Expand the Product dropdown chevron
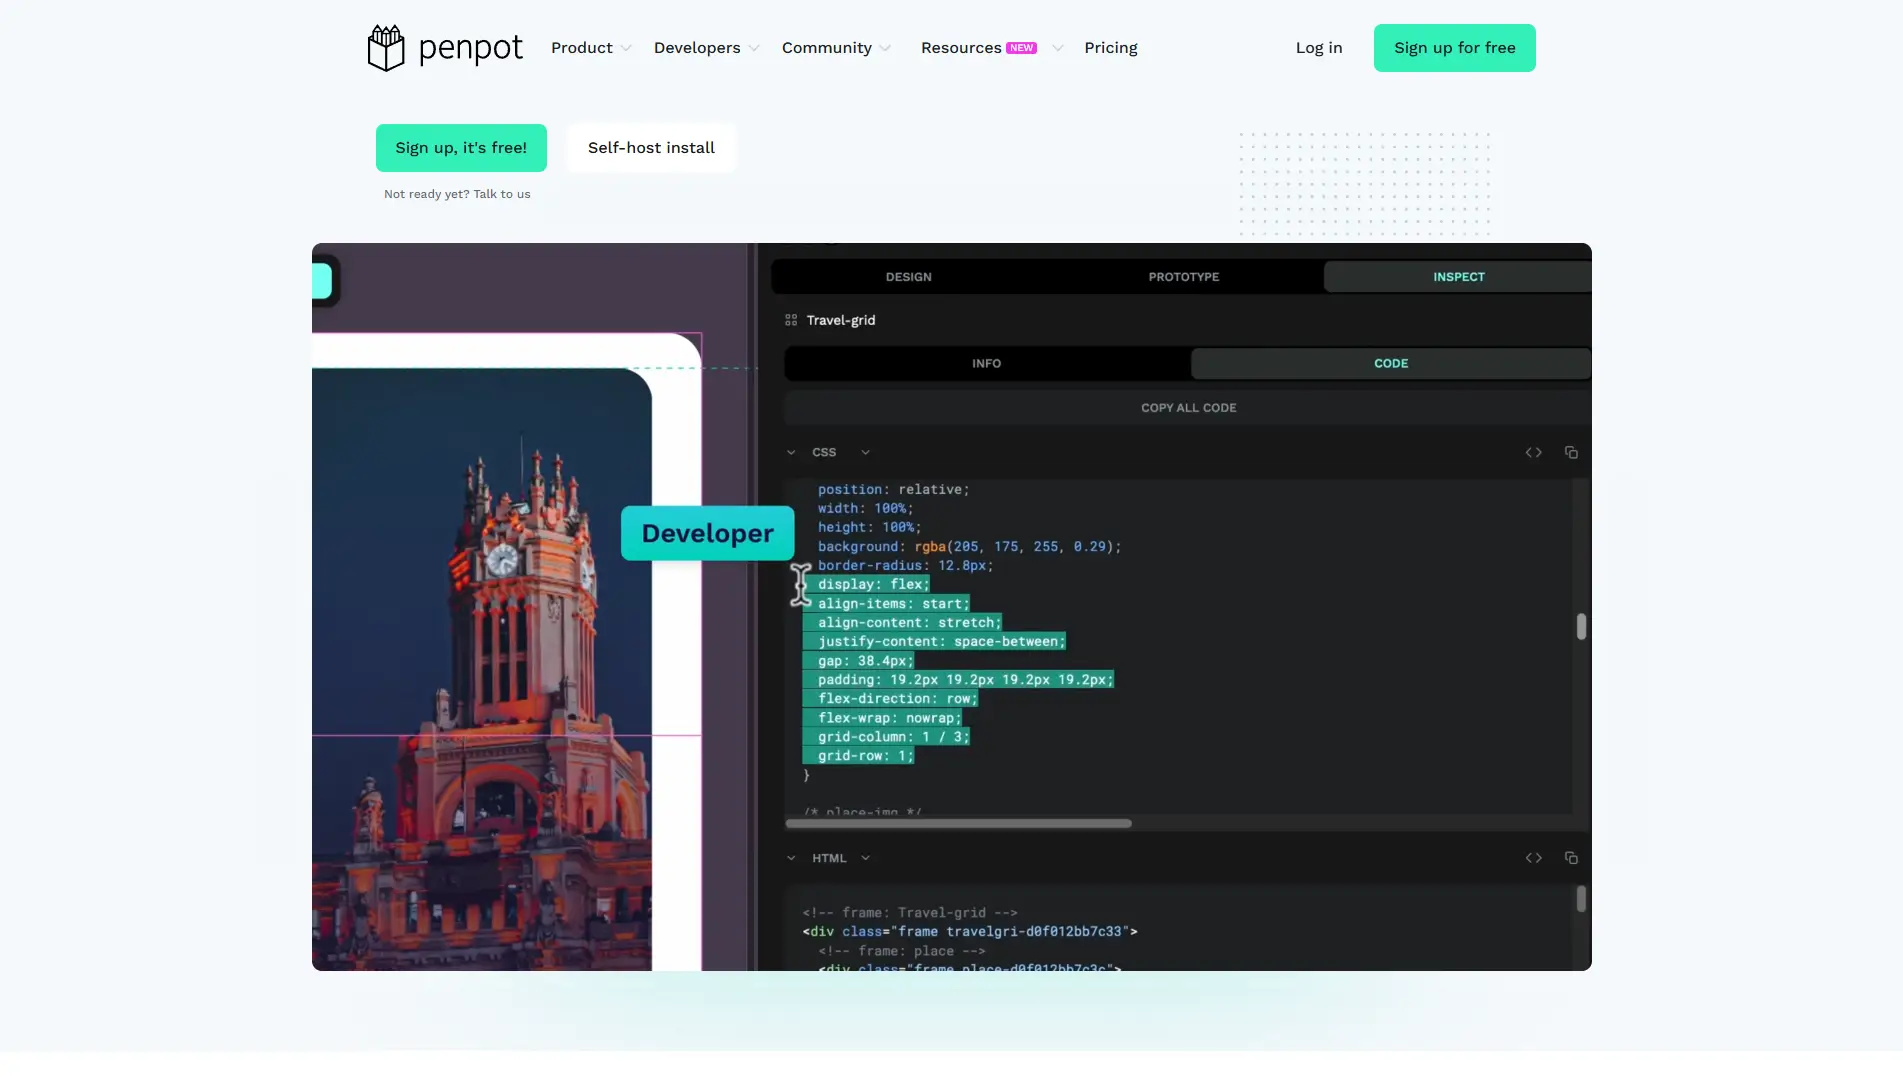 coord(626,48)
